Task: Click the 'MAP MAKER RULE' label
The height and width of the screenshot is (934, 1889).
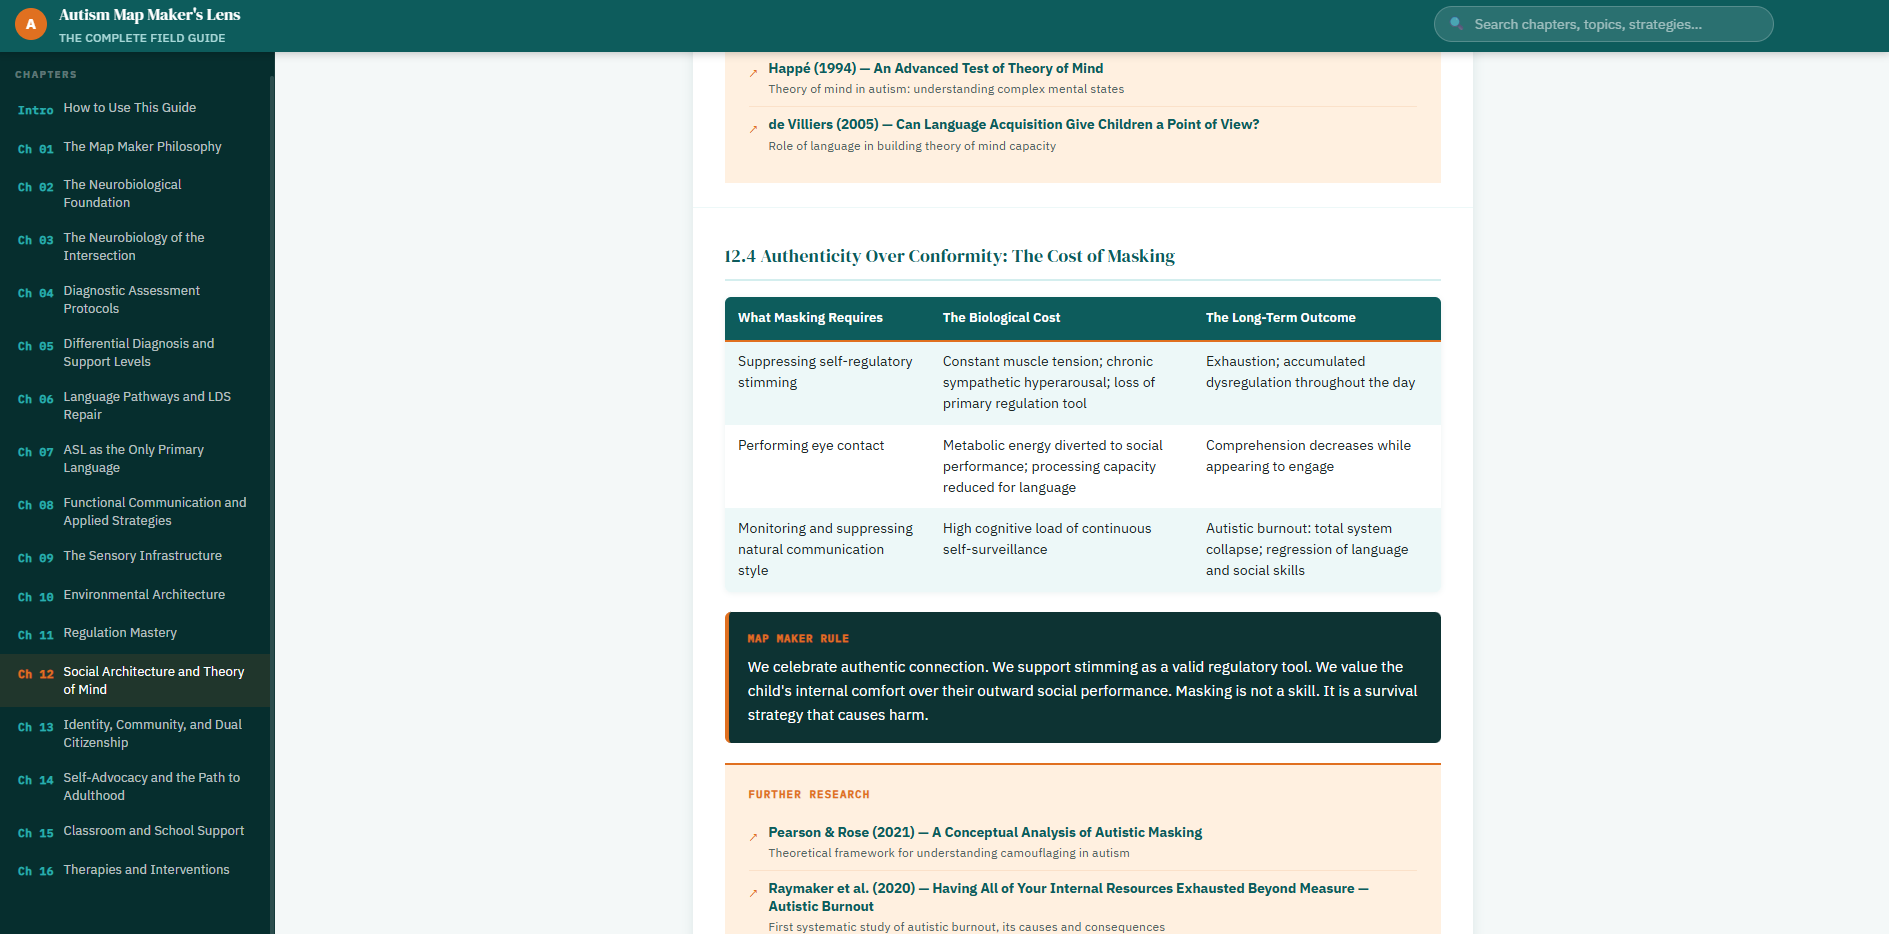Action: 798,639
